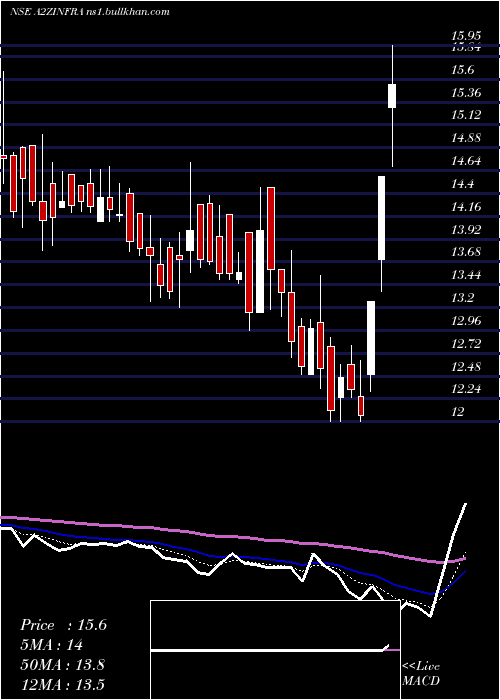
Task: Click the 5MA : 14 readout
Action: tap(51, 645)
